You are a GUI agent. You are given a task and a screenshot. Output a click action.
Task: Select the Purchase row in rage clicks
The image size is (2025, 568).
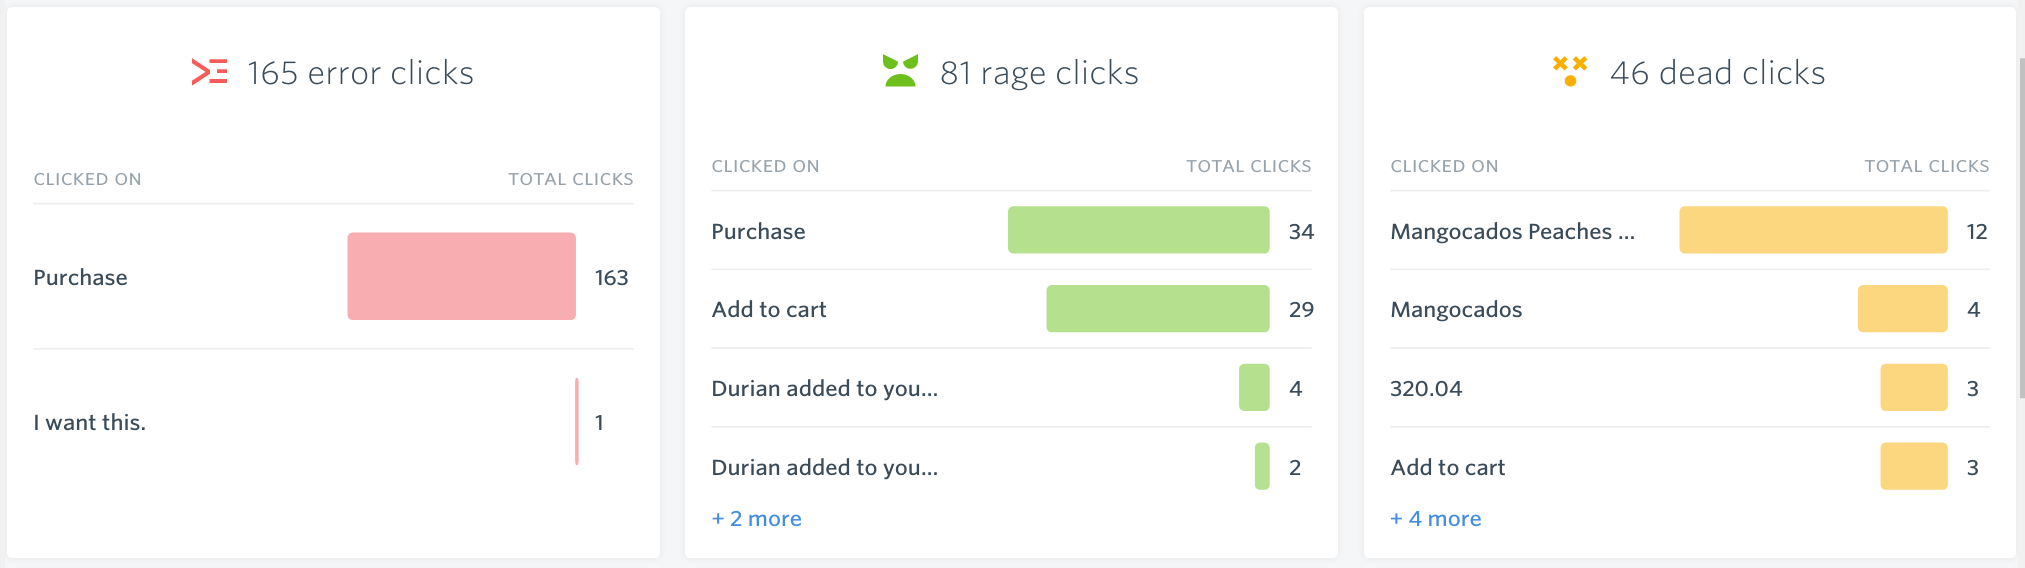pos(1011,231)
